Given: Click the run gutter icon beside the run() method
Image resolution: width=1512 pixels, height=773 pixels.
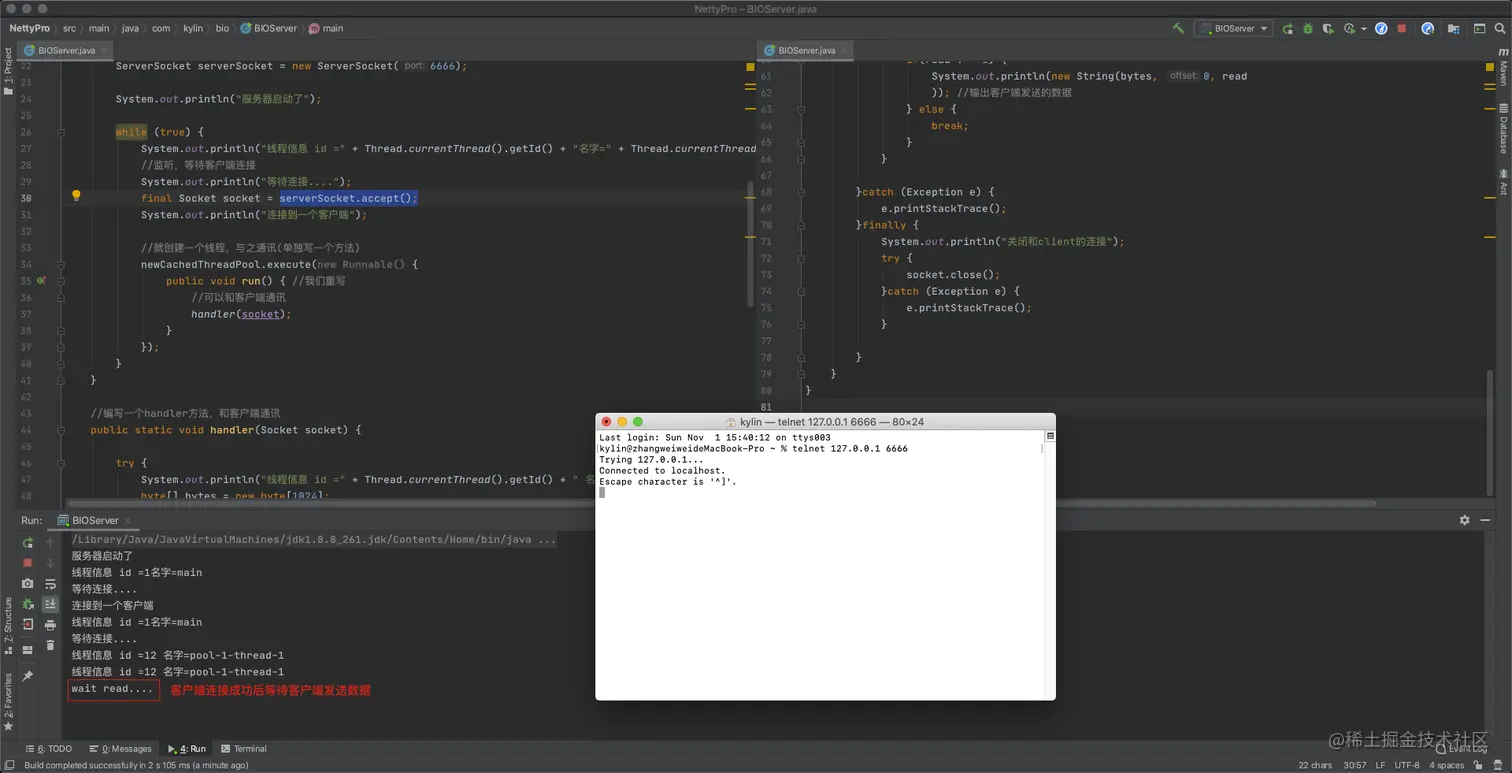Looking at the screenshot, I should click(40, 281).
